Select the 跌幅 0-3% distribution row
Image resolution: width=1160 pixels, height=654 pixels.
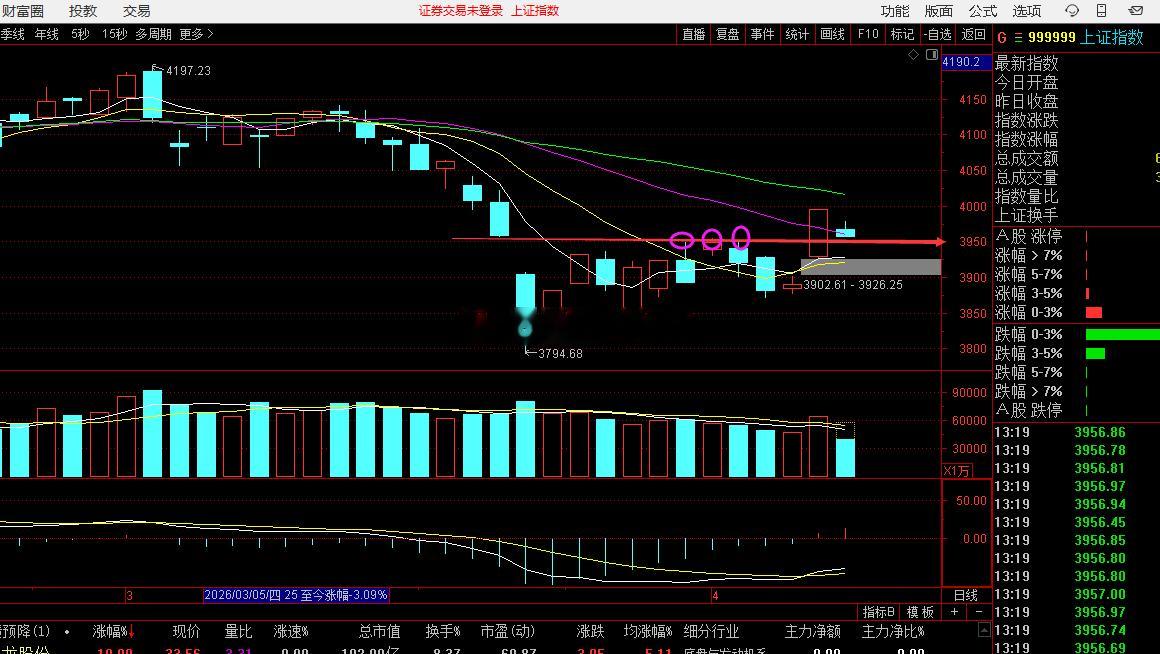1076,334
